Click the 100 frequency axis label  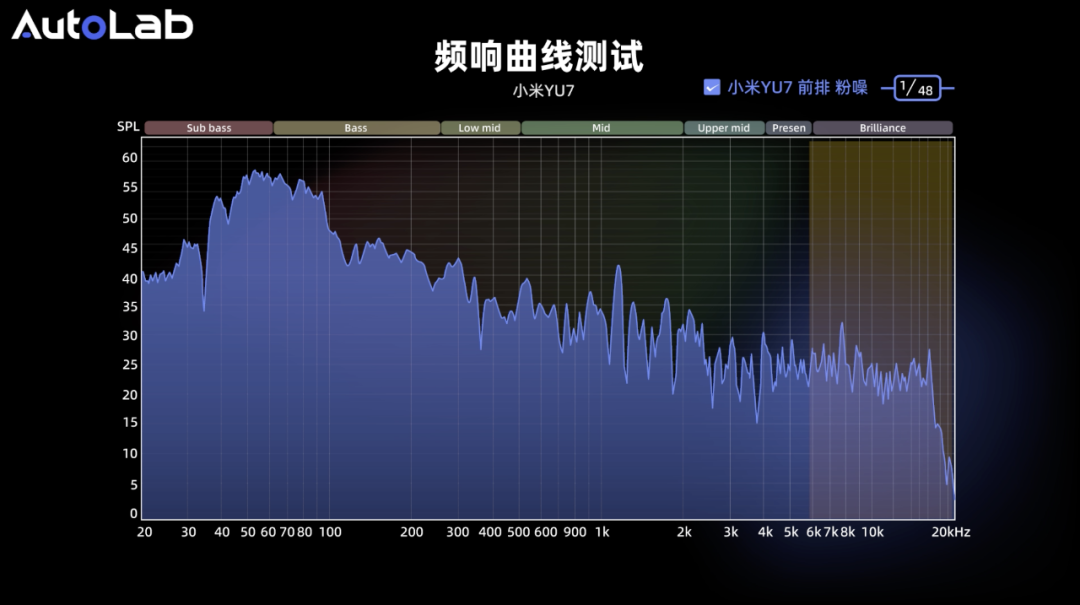(x=330, y=532)
